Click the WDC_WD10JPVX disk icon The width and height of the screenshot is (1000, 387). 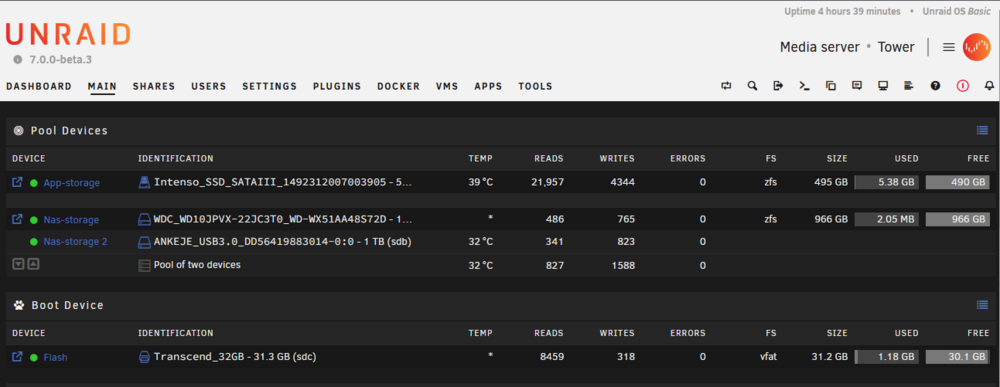coord(144,219)
